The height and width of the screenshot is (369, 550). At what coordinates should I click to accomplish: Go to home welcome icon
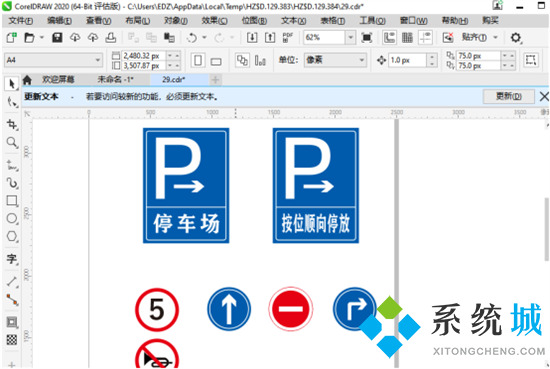[x=27, y=80]
